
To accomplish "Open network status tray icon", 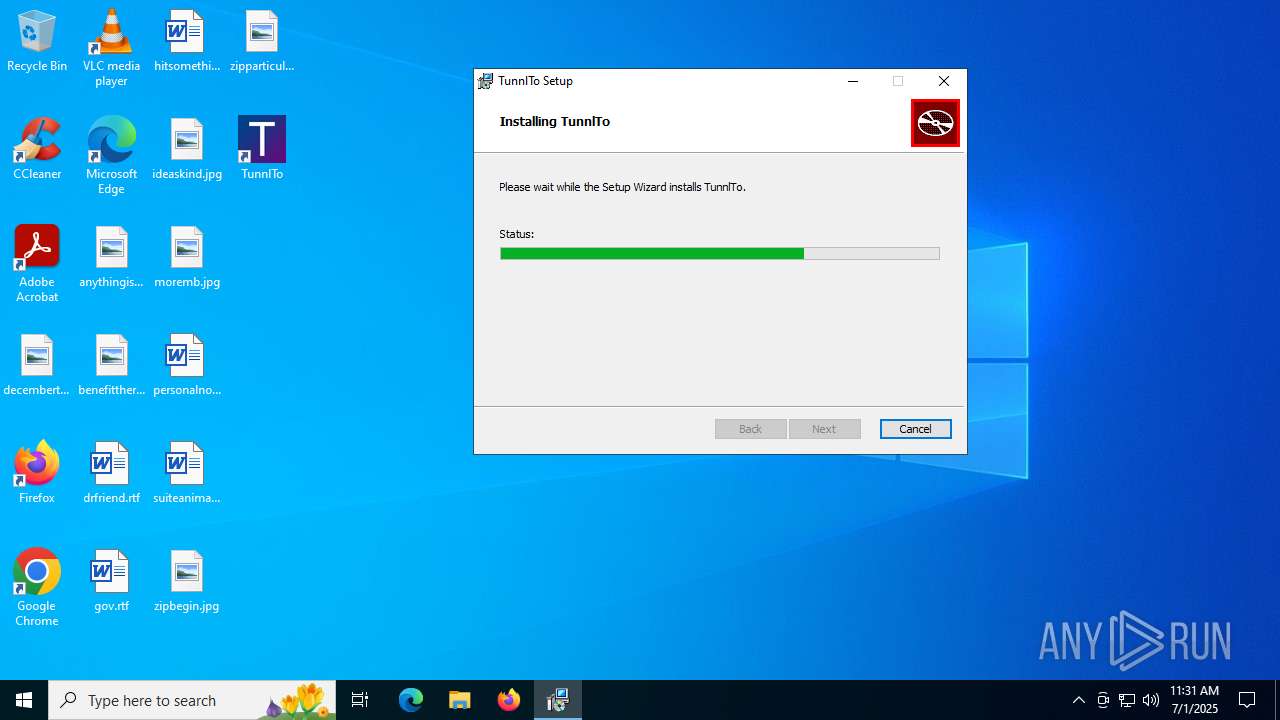I will click(1127, 700).
